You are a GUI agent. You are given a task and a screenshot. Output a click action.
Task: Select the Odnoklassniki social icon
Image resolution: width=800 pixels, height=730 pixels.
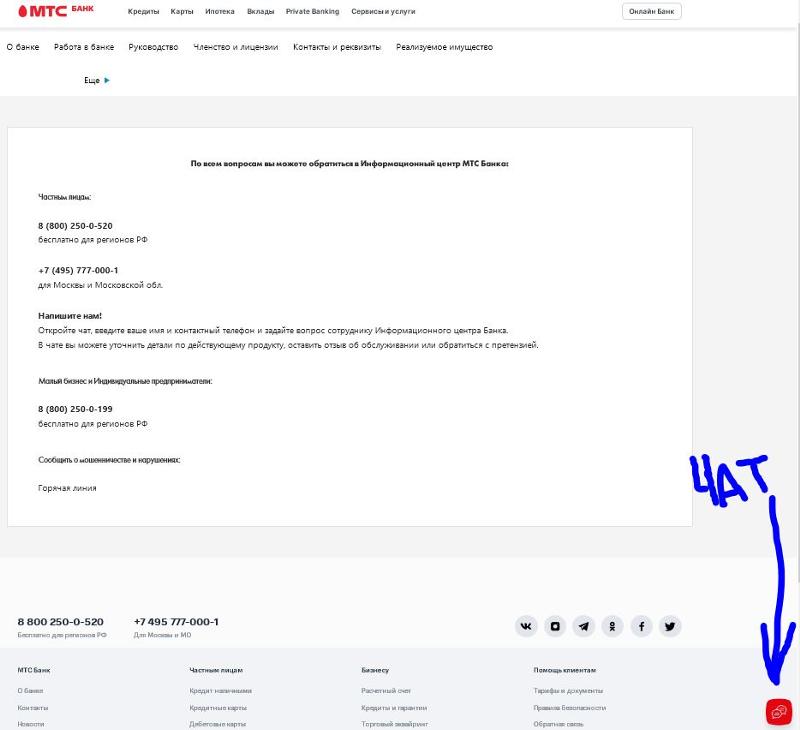[x=612, y=625]
